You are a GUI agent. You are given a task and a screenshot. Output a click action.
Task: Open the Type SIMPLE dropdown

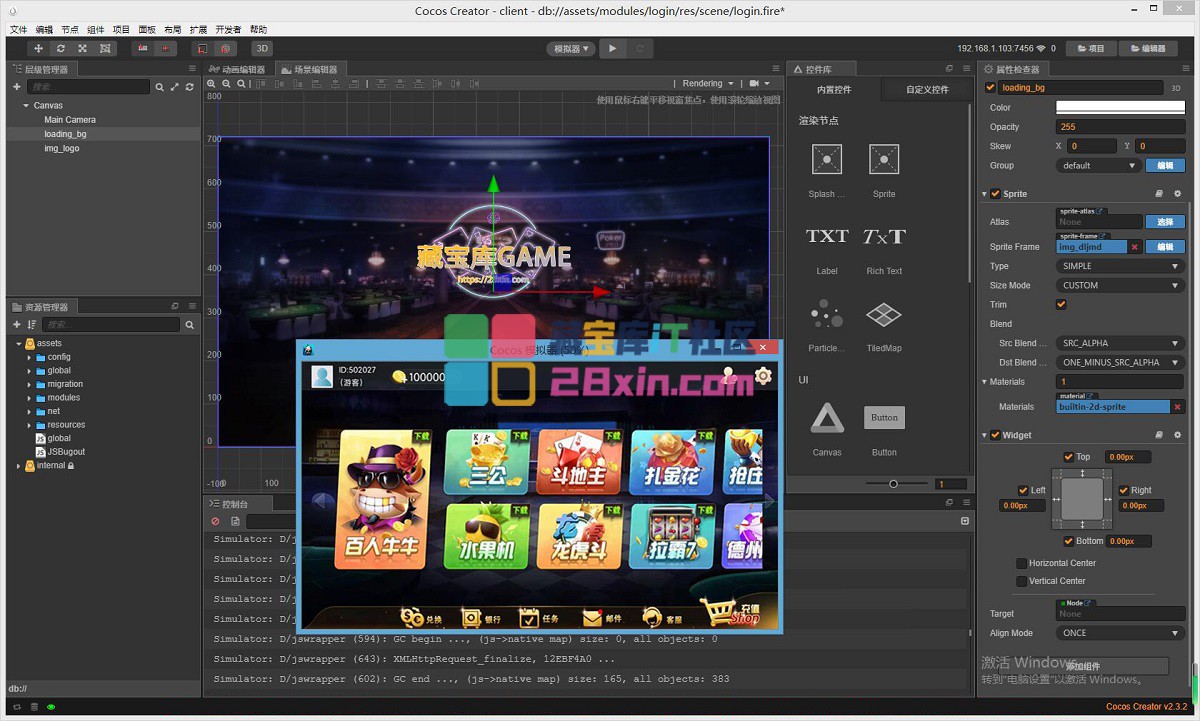pyautogui.click(x=1120, y=267)
